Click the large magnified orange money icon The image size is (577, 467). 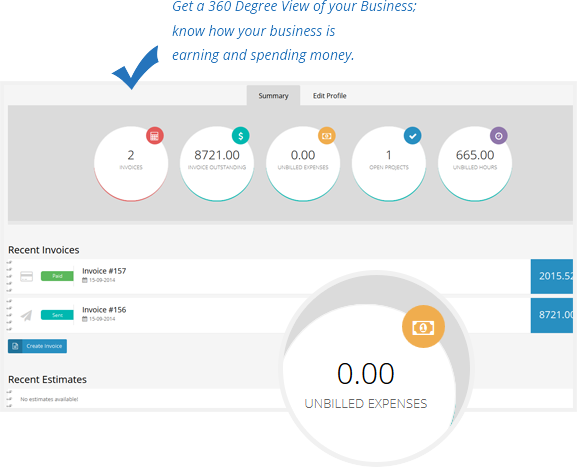[x=423, y=327]
